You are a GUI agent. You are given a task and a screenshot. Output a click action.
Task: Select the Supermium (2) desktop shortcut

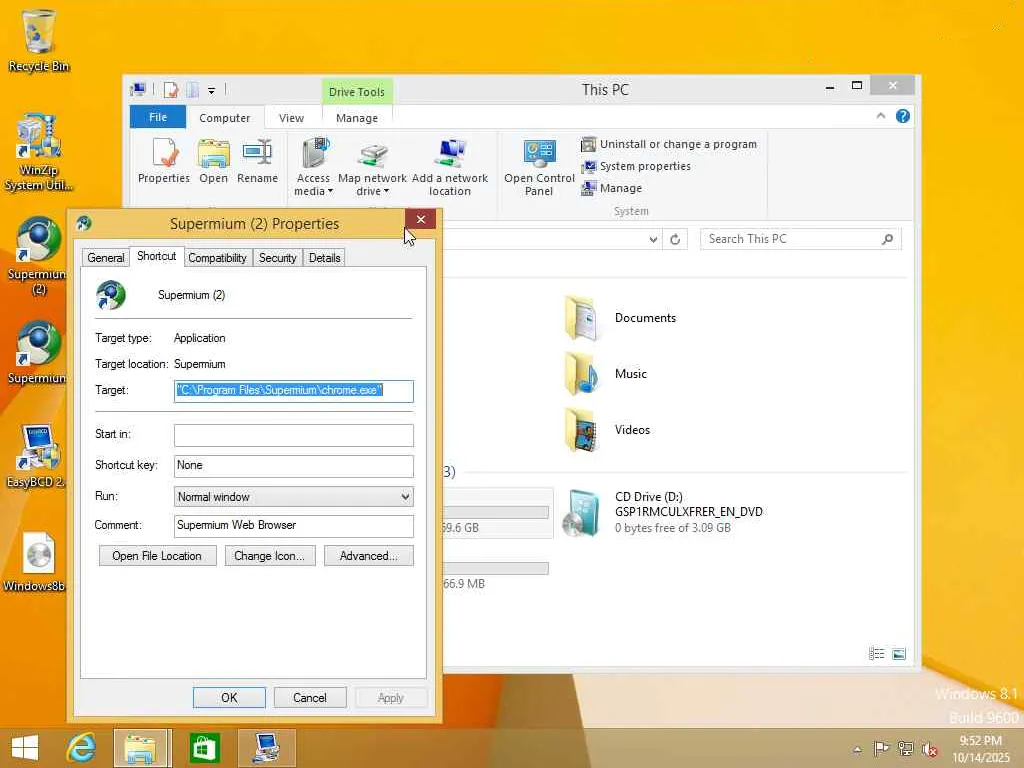click(x=38, y=255)
